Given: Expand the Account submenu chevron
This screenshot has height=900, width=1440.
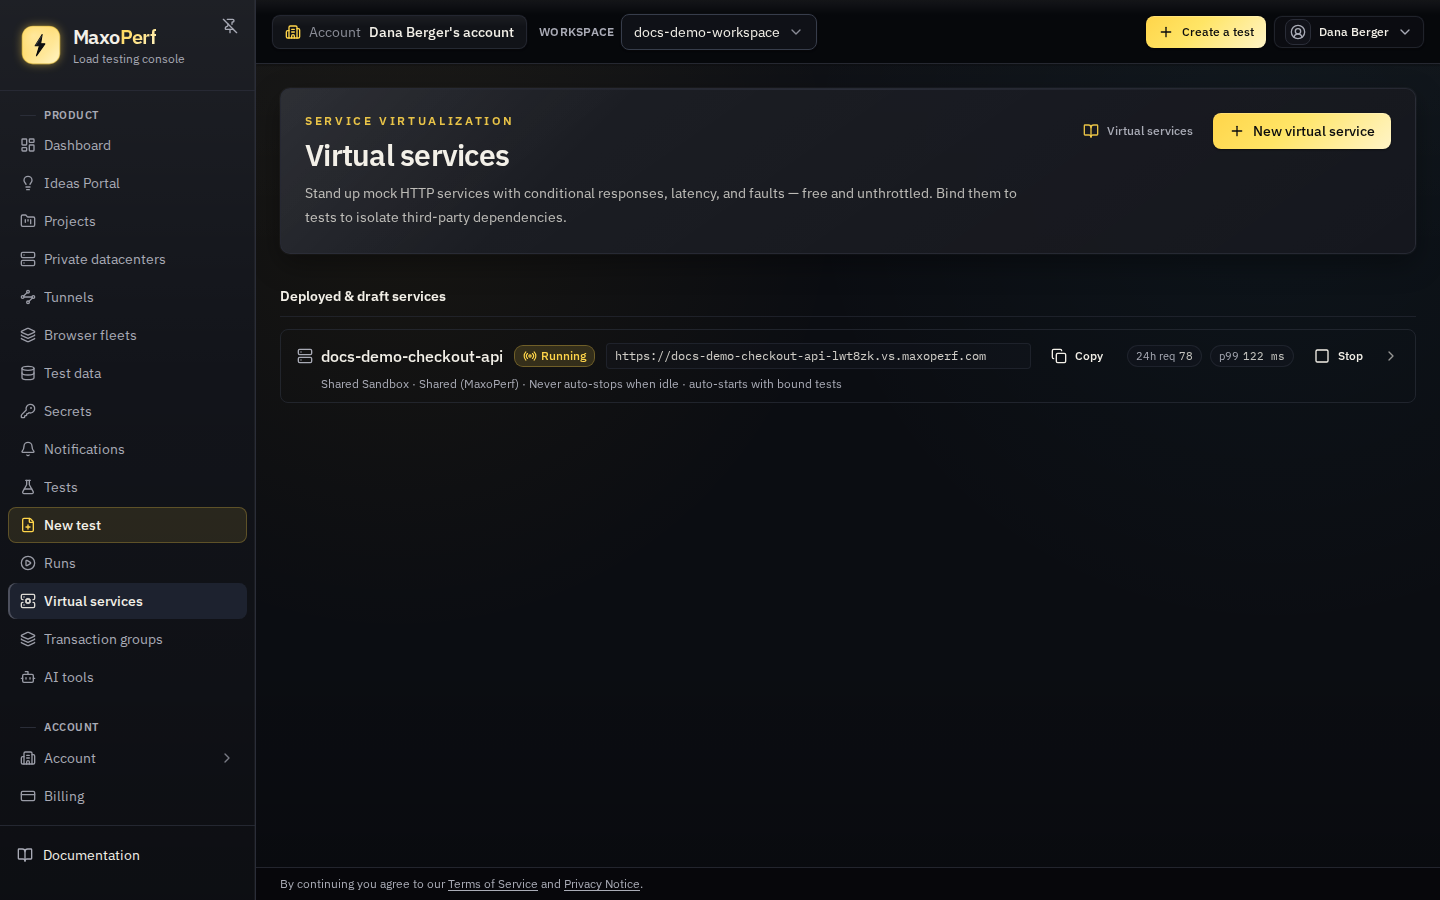Looking at the screenshot, I should (227, 758).
